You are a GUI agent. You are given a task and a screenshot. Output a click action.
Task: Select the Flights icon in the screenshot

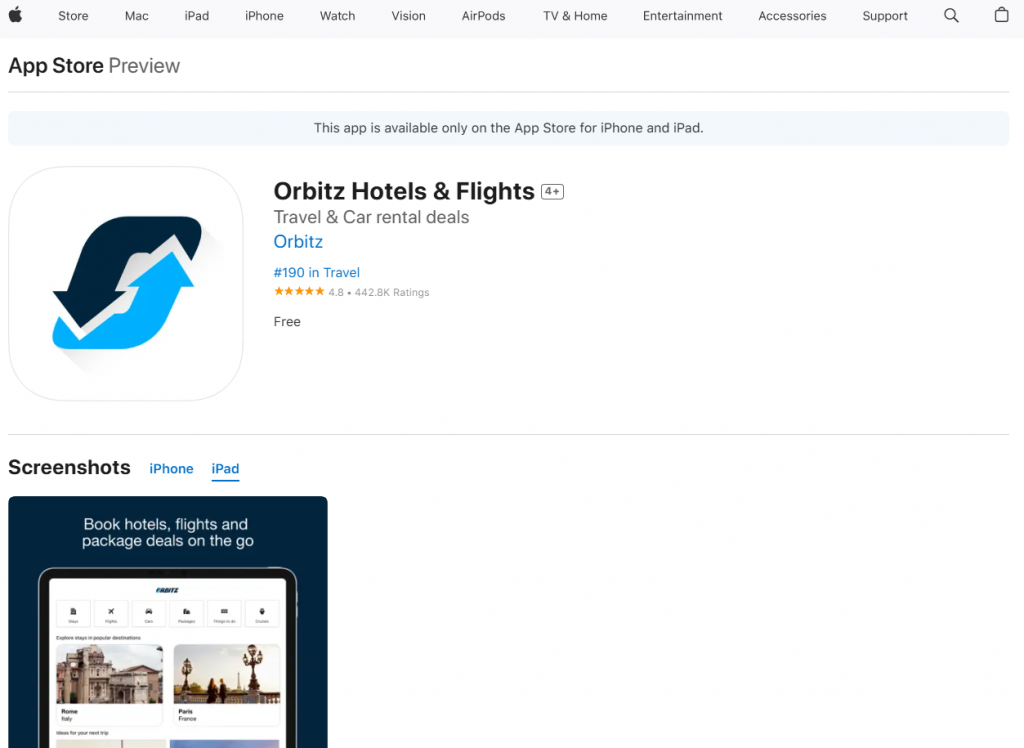pyautogui.click(x=111, y=612)
